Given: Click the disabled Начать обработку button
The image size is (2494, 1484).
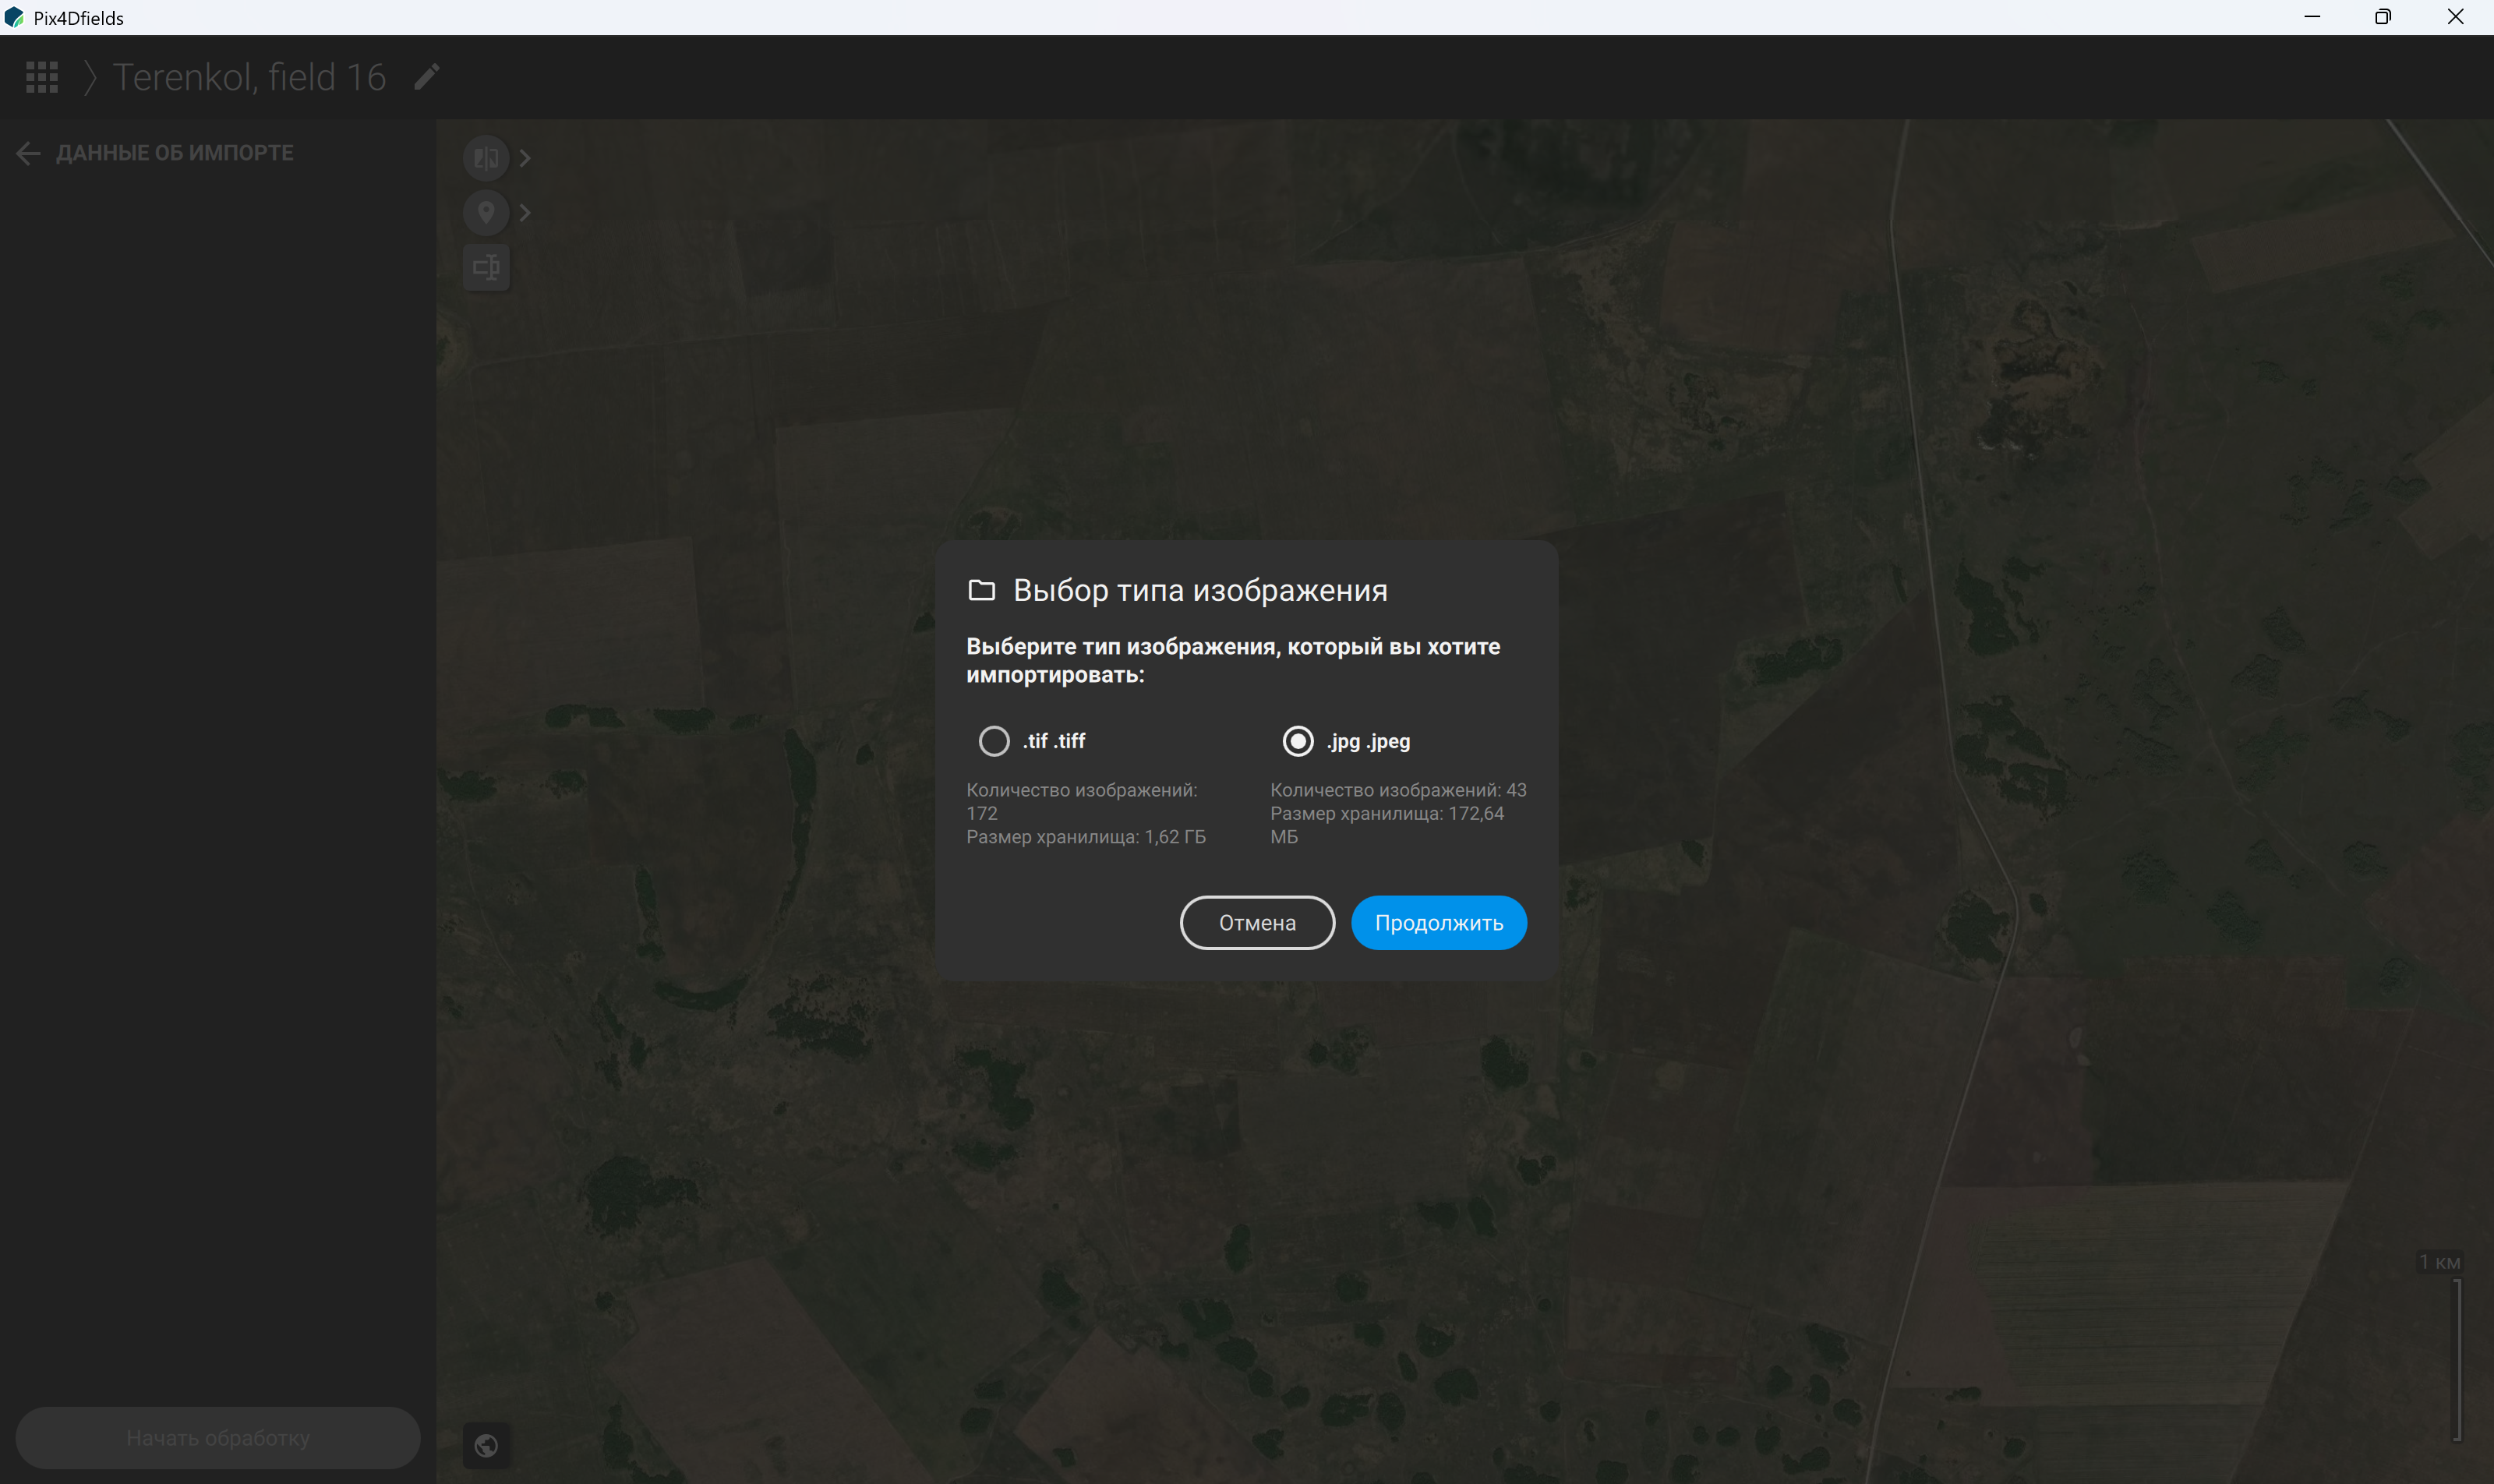Looking at the screenshot, I should 218,1437.
